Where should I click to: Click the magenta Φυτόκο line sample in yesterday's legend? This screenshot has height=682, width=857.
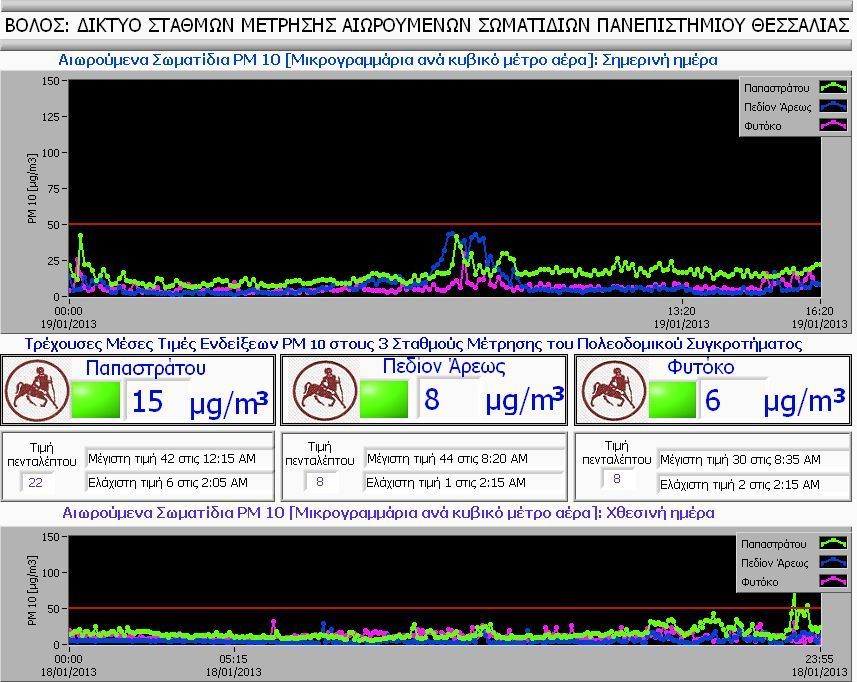833,581
